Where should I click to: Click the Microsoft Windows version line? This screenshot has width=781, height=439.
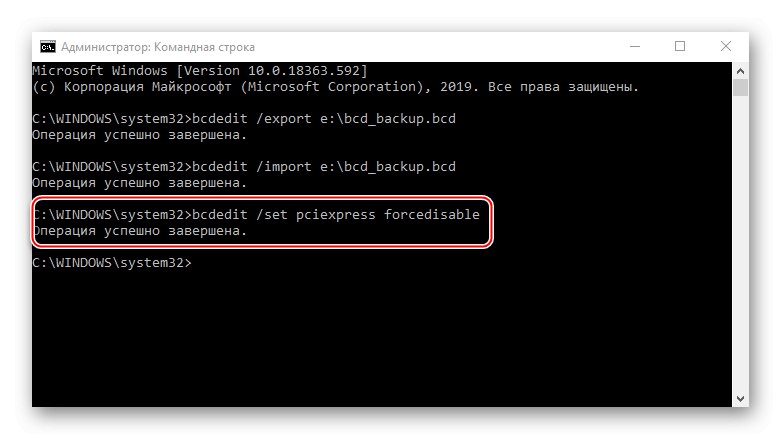pos(200,71)
